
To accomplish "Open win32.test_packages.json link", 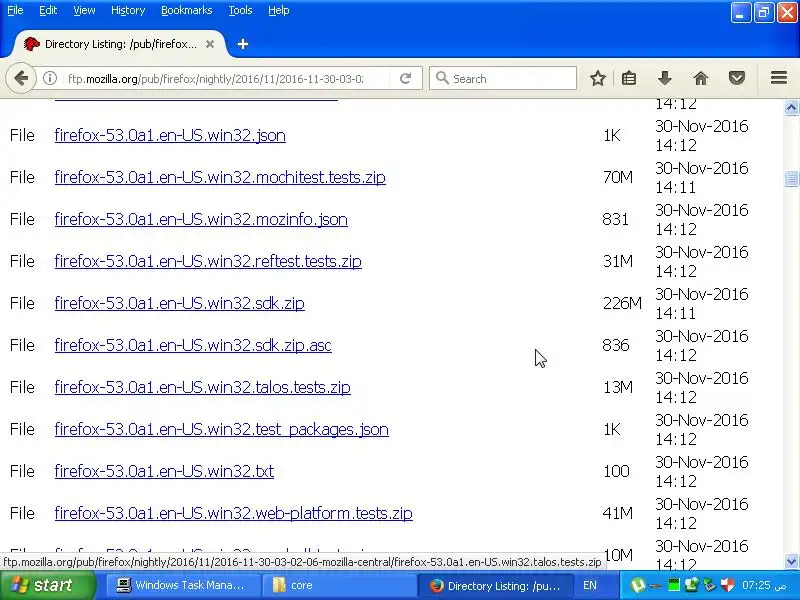I will click(221, 430).
